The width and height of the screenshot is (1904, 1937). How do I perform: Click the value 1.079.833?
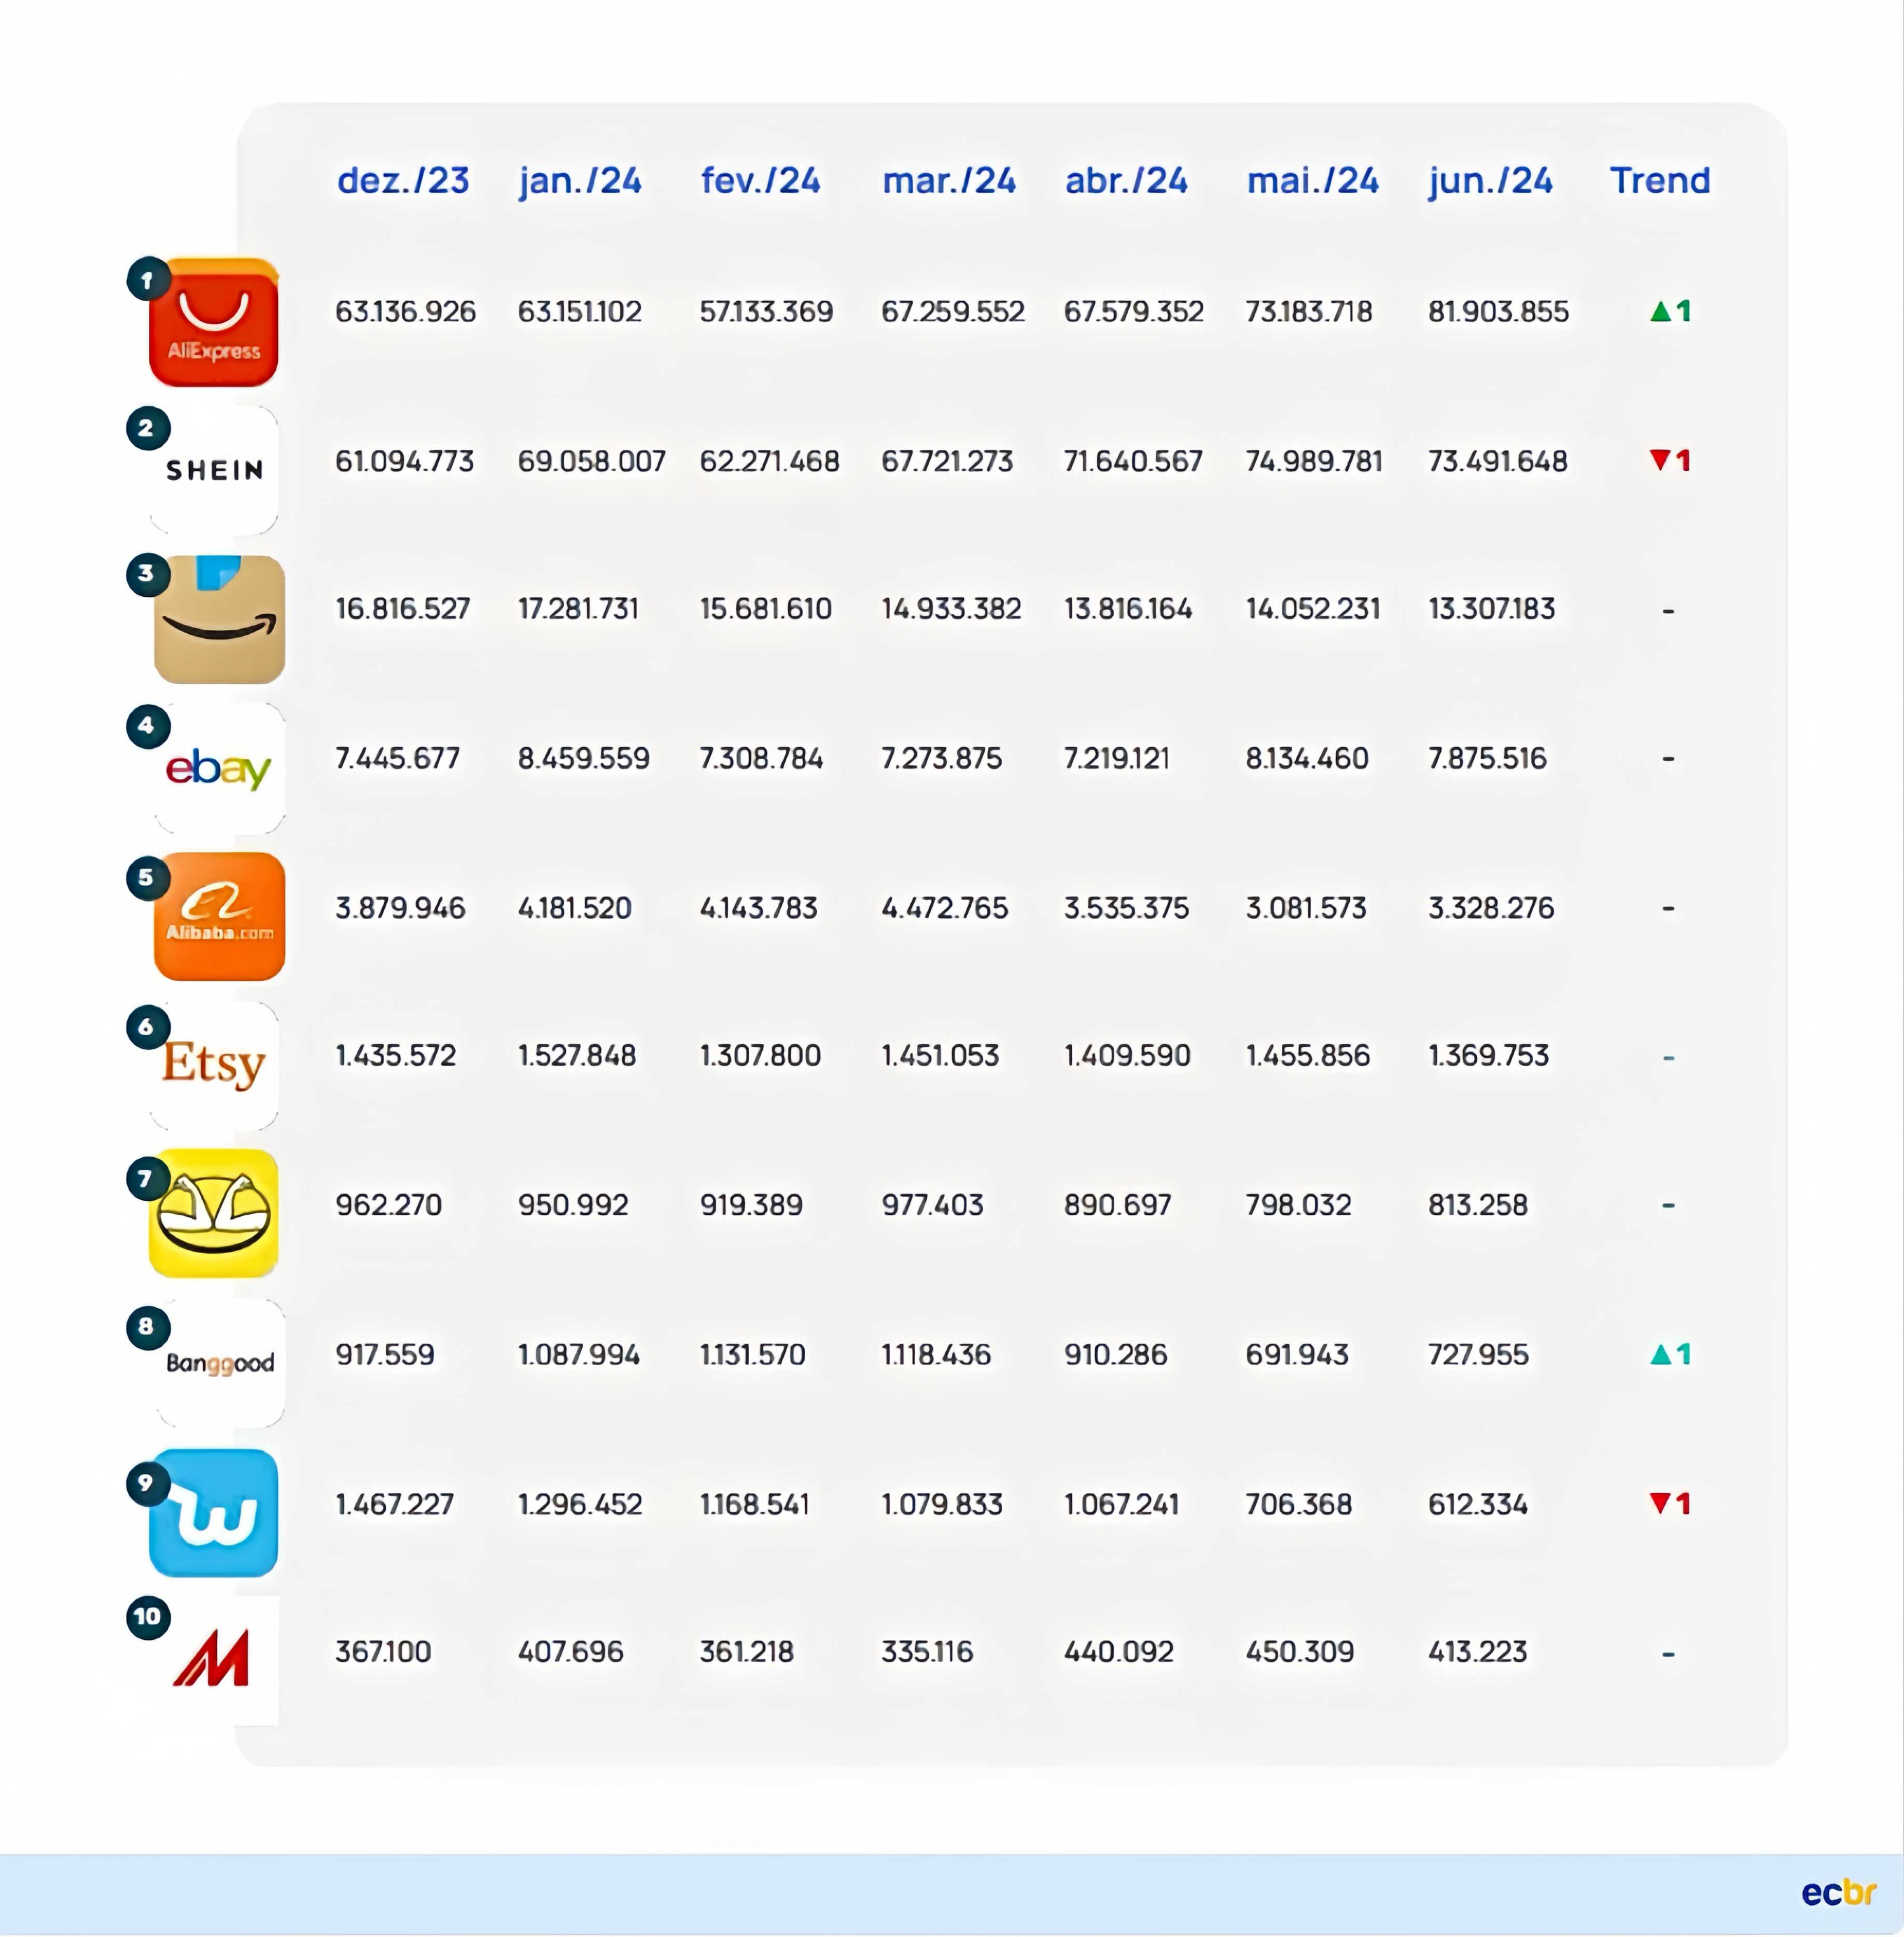[941, 1504]
